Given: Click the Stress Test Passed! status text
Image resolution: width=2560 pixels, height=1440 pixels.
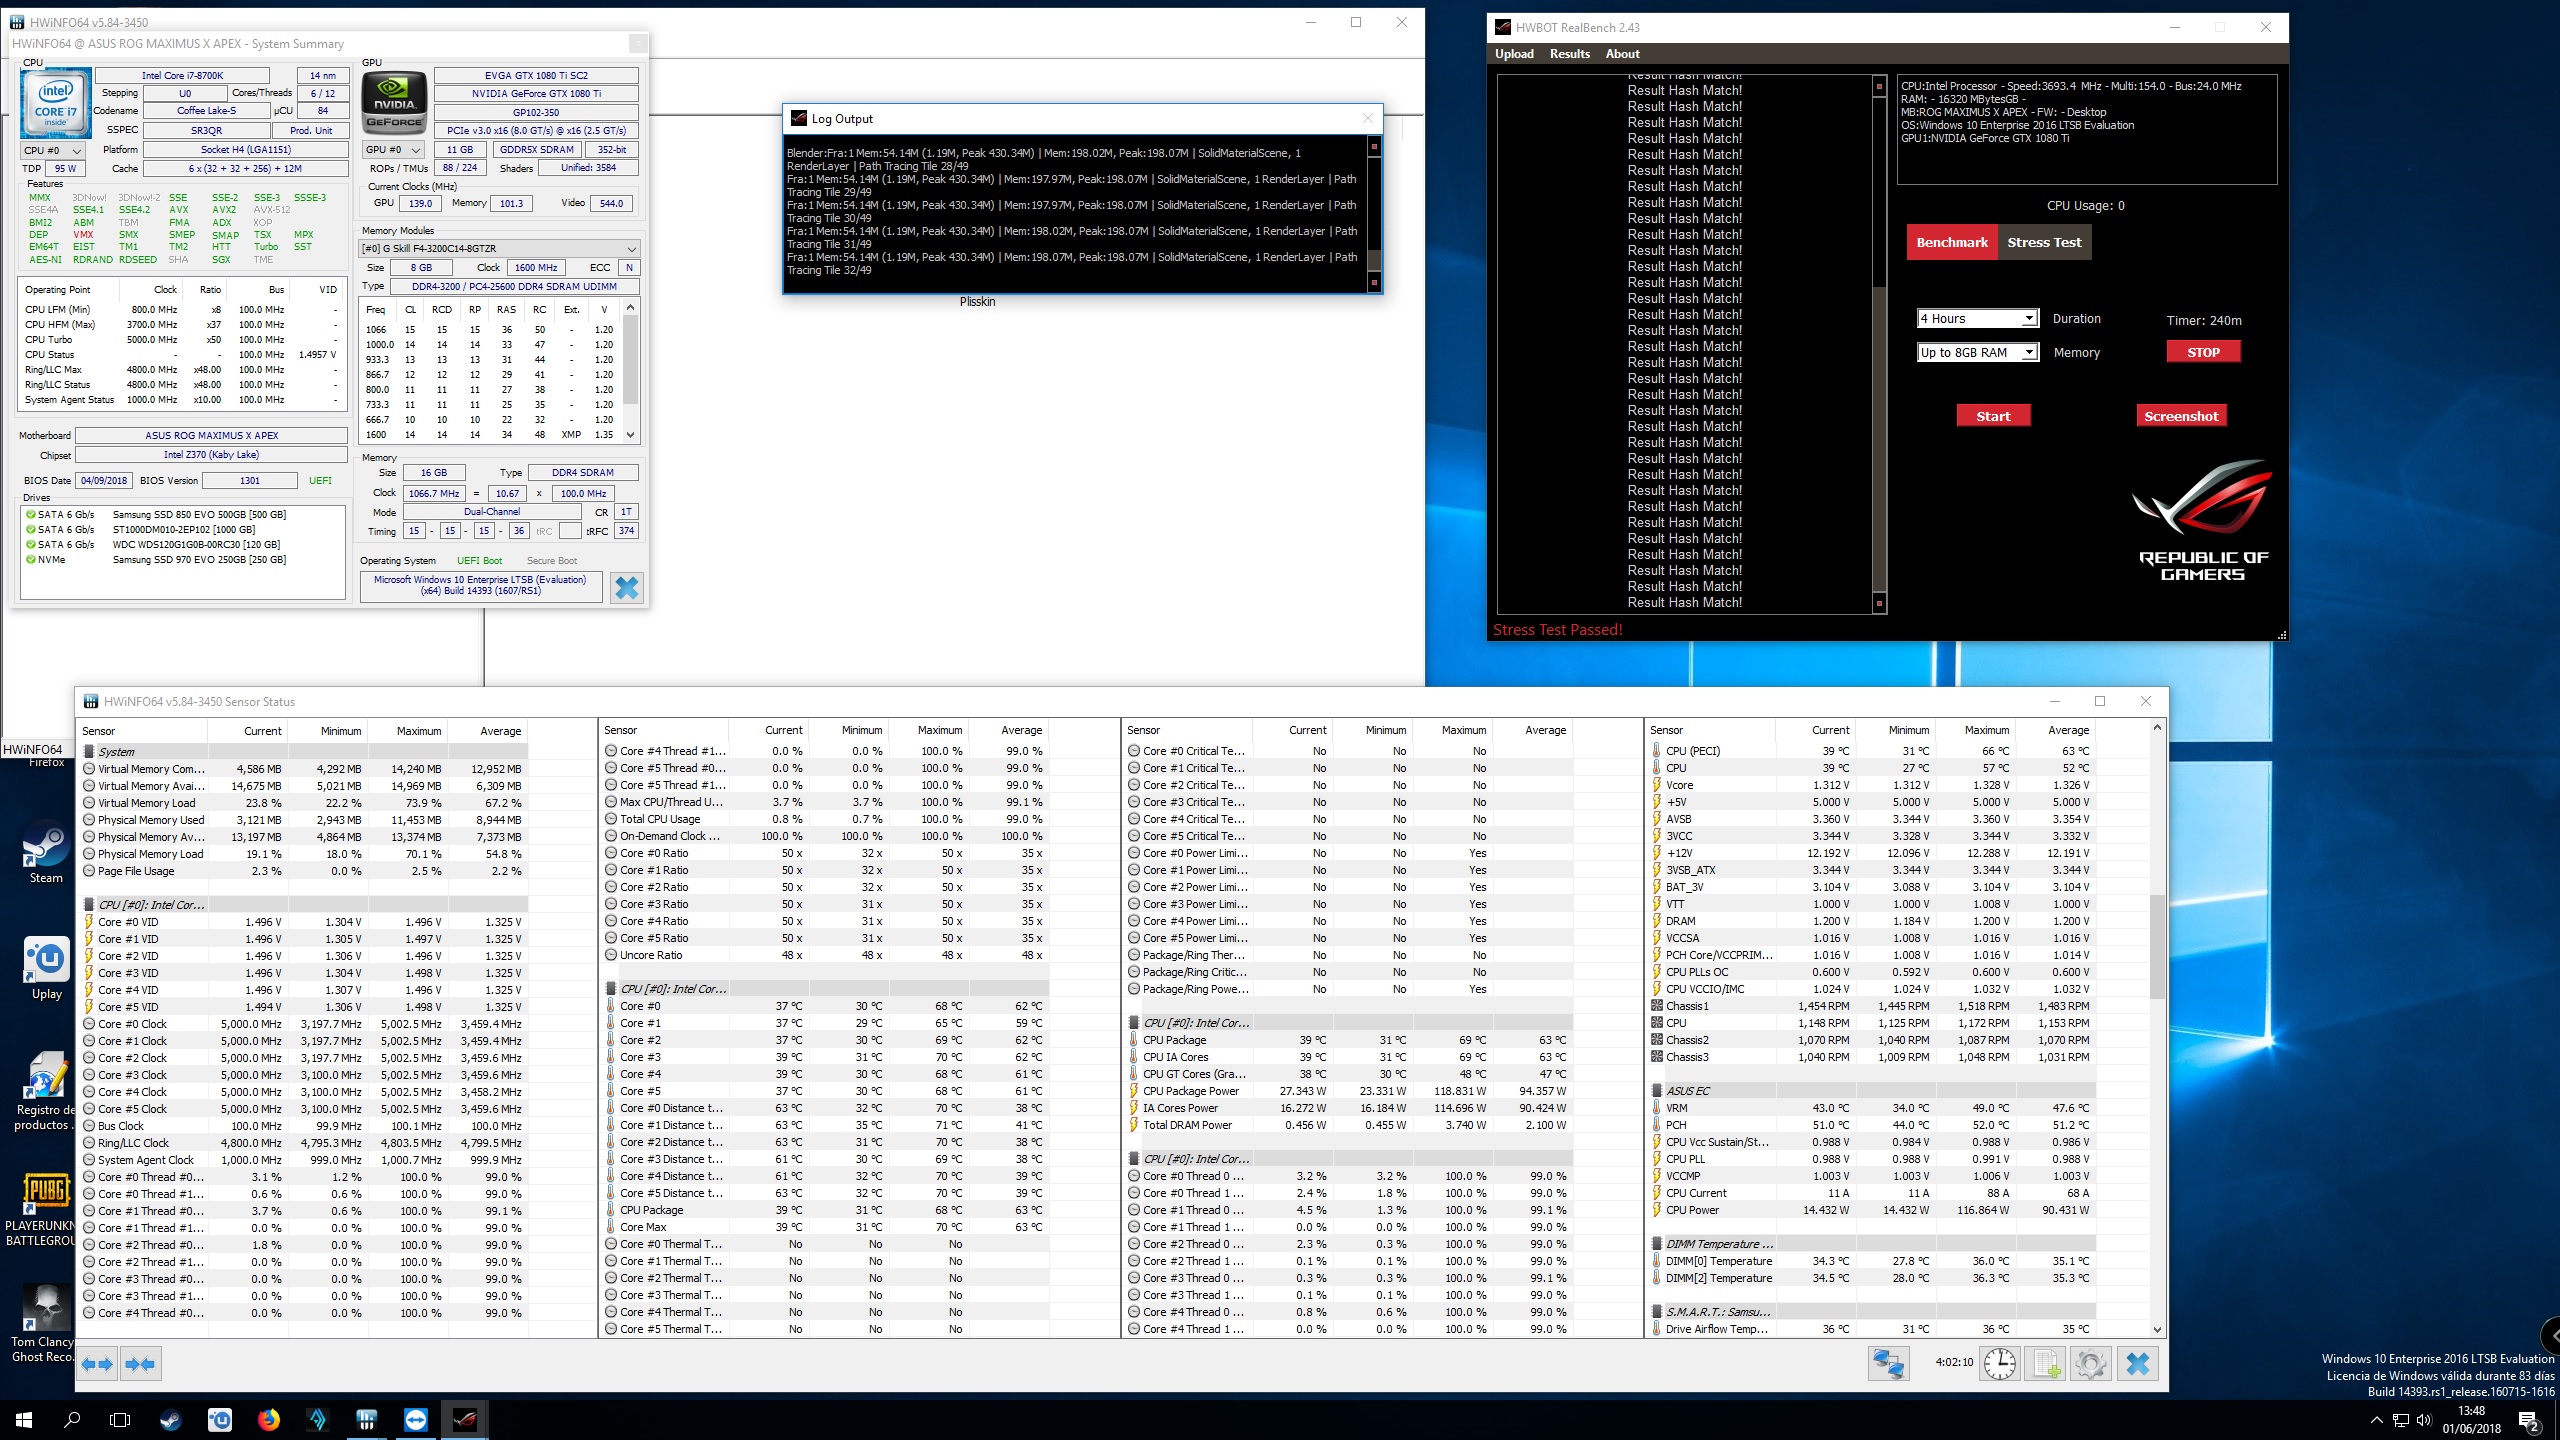Looking at the screenshot, I should tap(1557, 630).
